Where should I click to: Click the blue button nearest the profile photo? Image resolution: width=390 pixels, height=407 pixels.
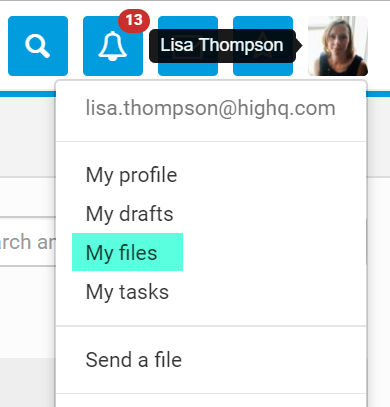coord(263,69)
